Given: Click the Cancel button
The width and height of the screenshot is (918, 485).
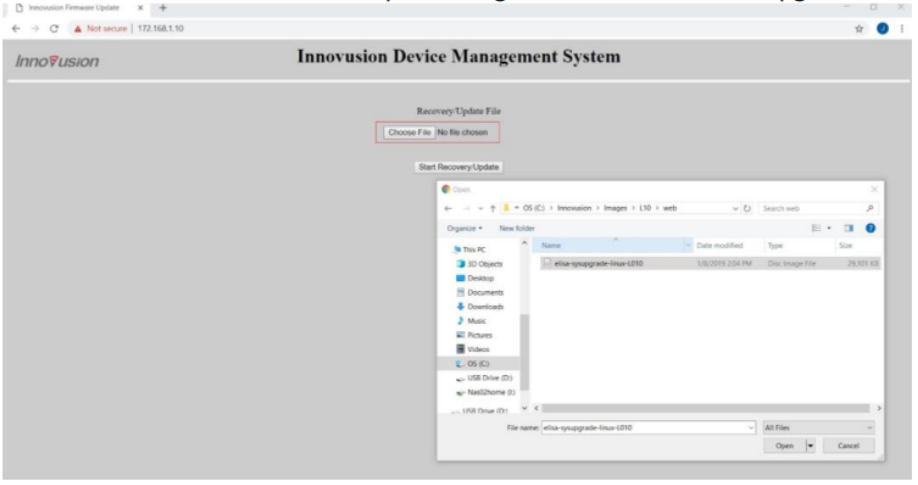Looking at the screenshot, I should (848, 446).
